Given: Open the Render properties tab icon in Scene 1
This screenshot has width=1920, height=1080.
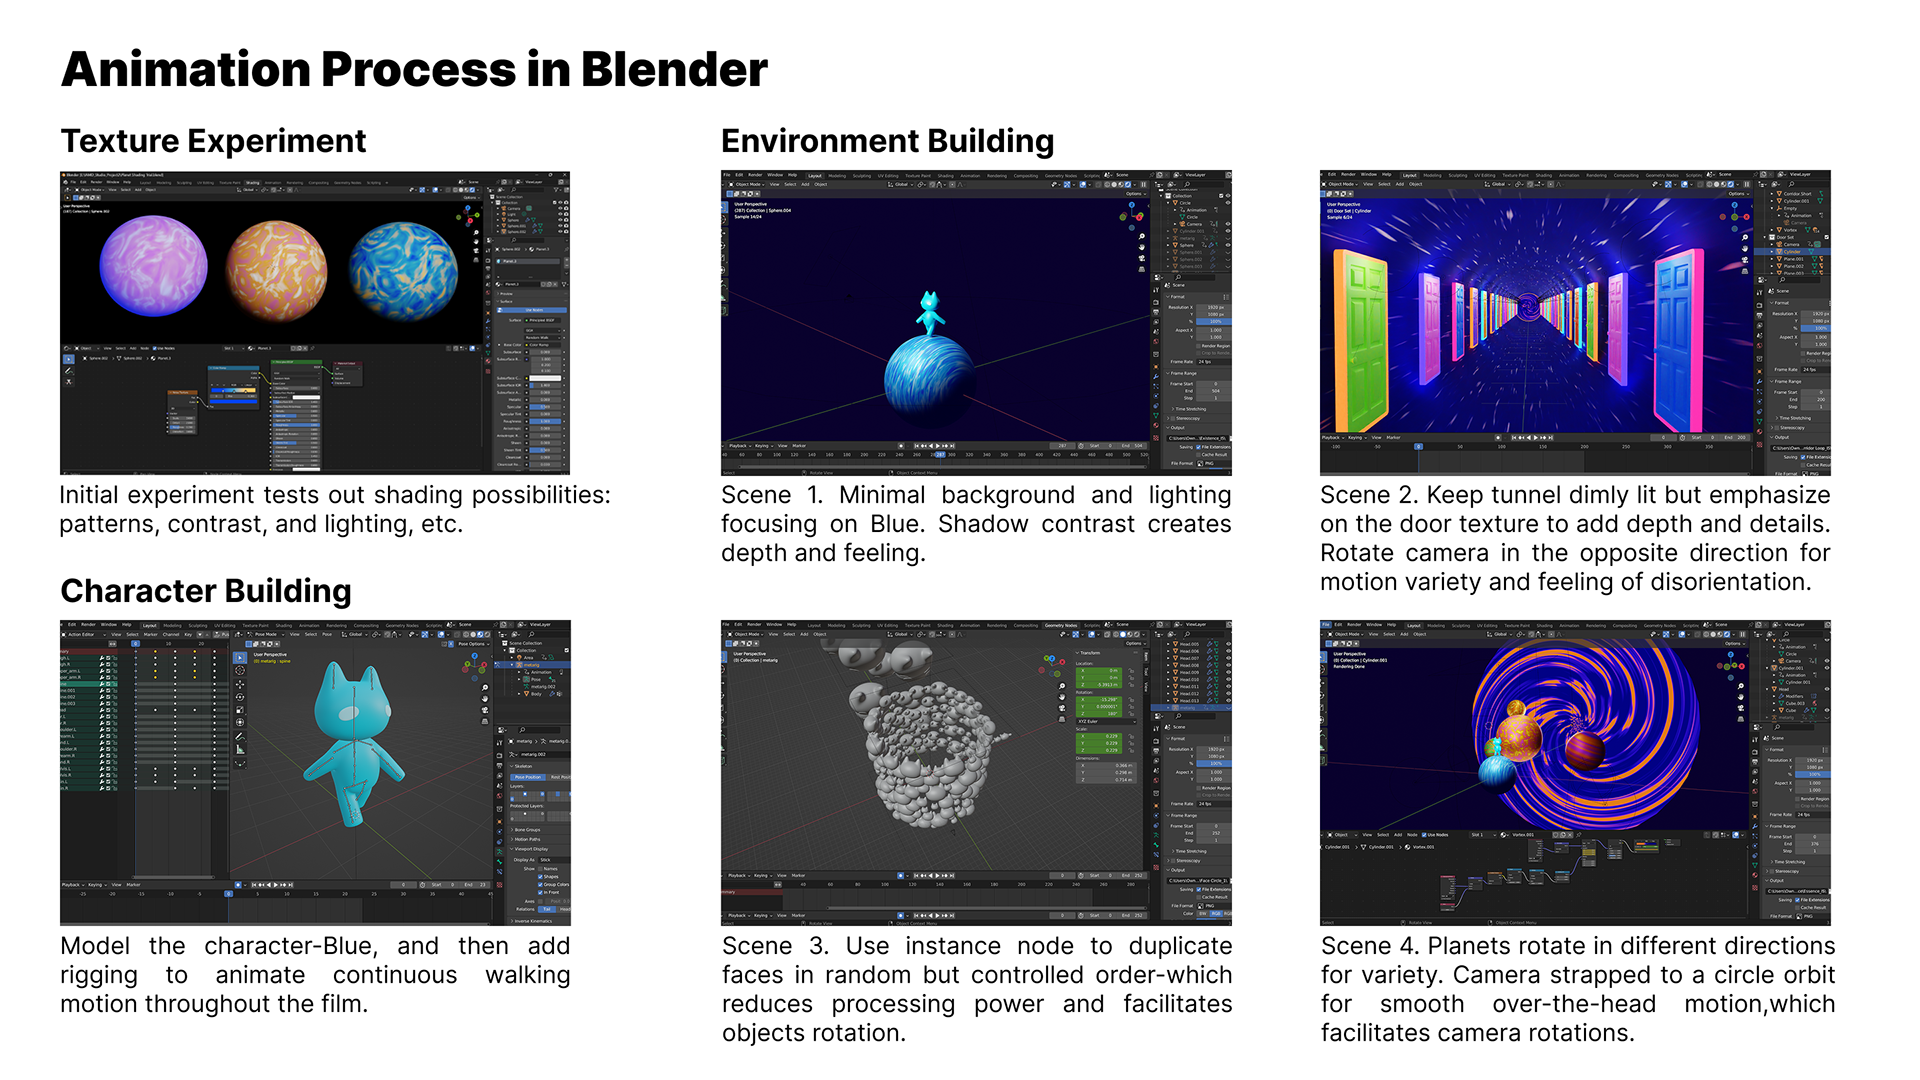Looking at the screenshot, I should click(1156, 302).
